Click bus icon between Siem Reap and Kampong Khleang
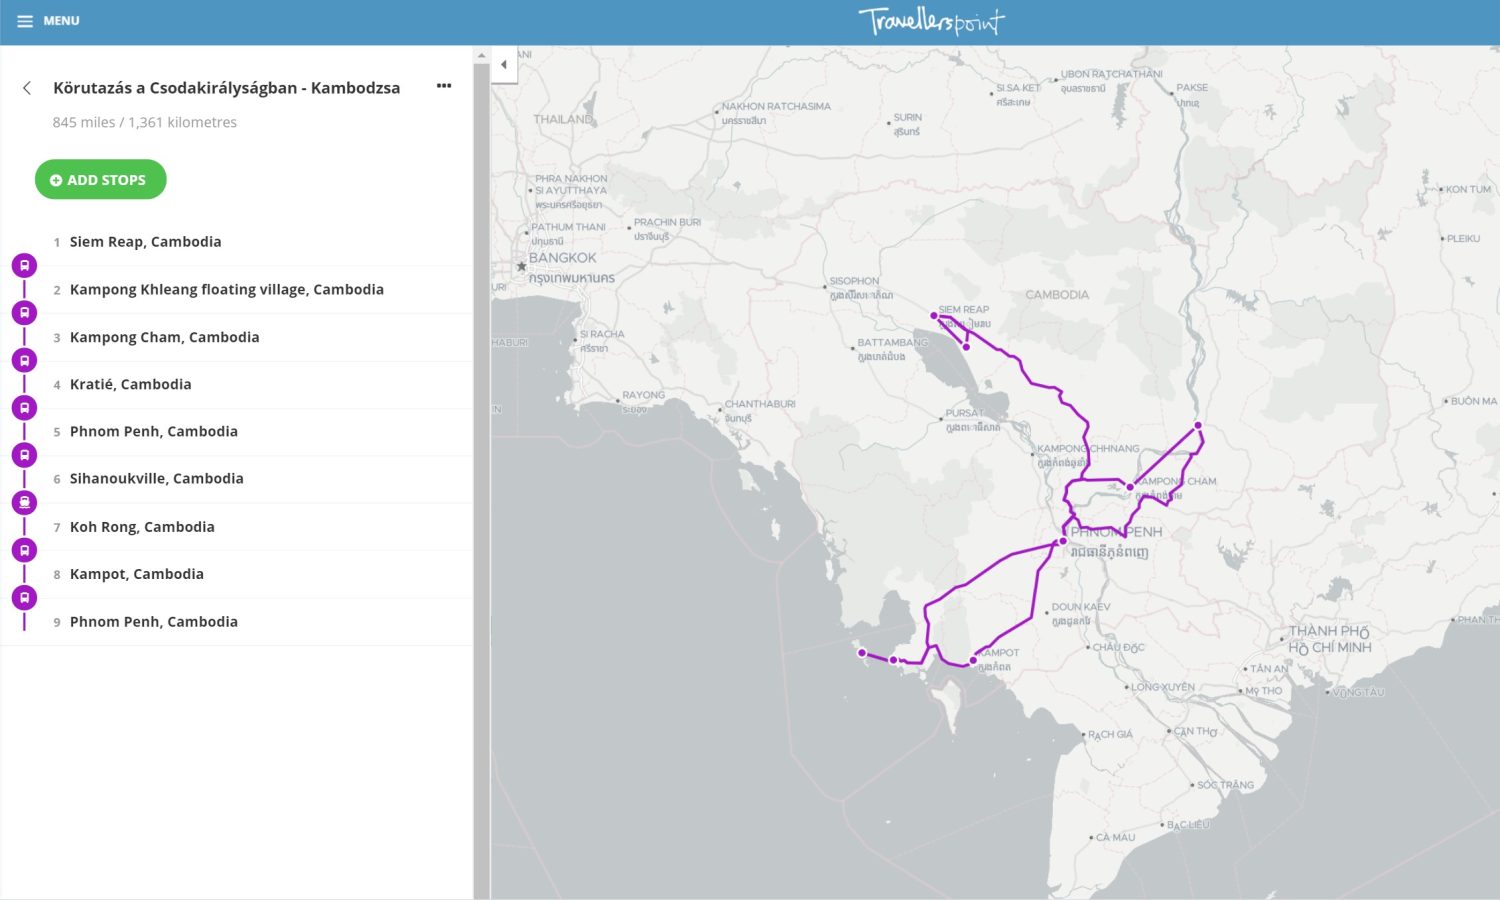 pyautogui.click(x=24, y=266)
